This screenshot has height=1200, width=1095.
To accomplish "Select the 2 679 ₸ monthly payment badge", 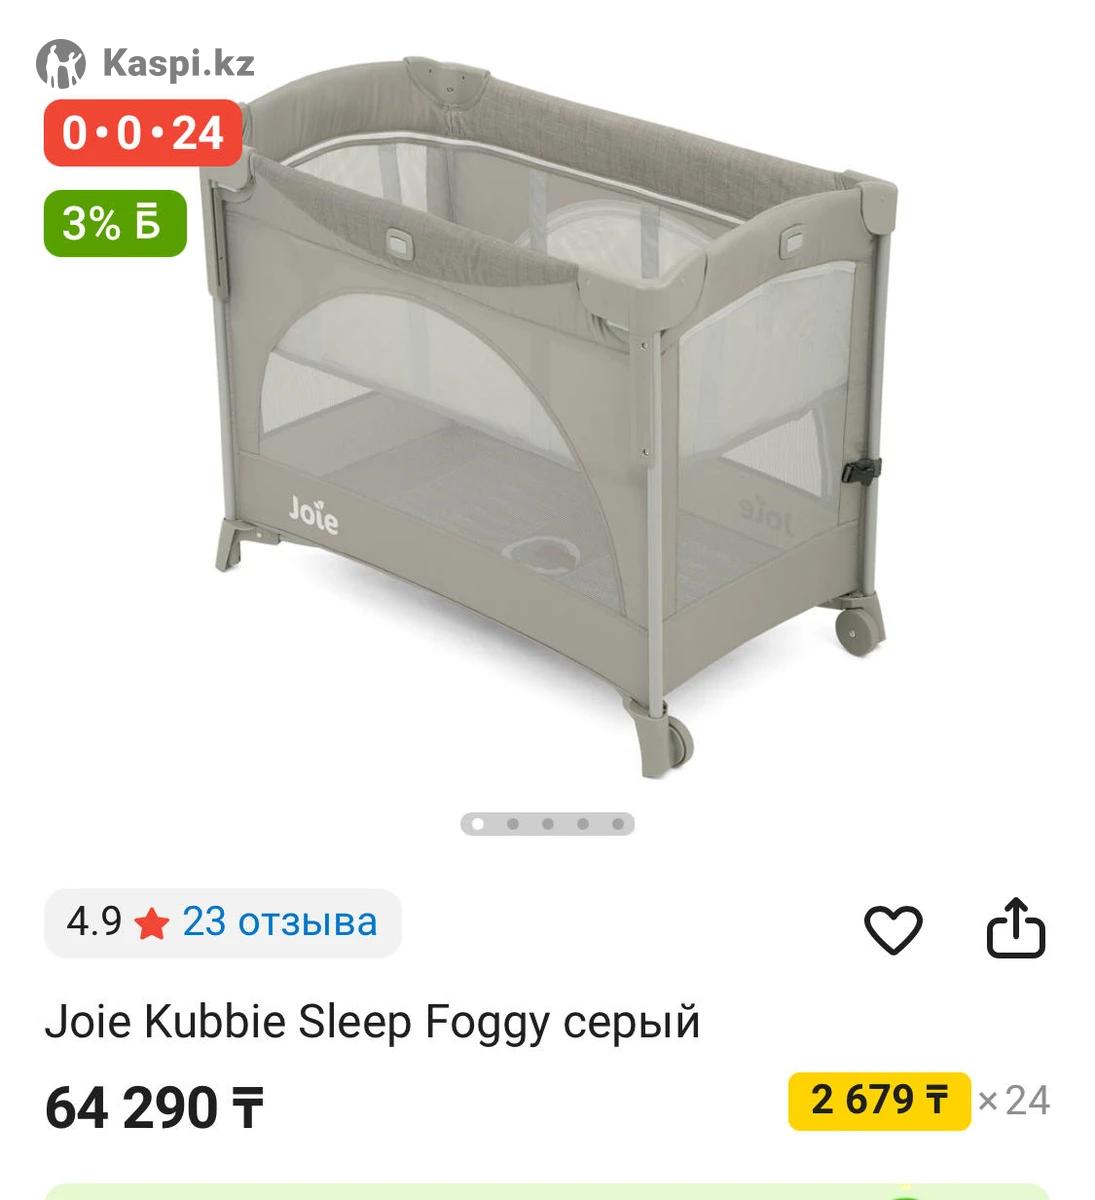I will (879, 1101).
